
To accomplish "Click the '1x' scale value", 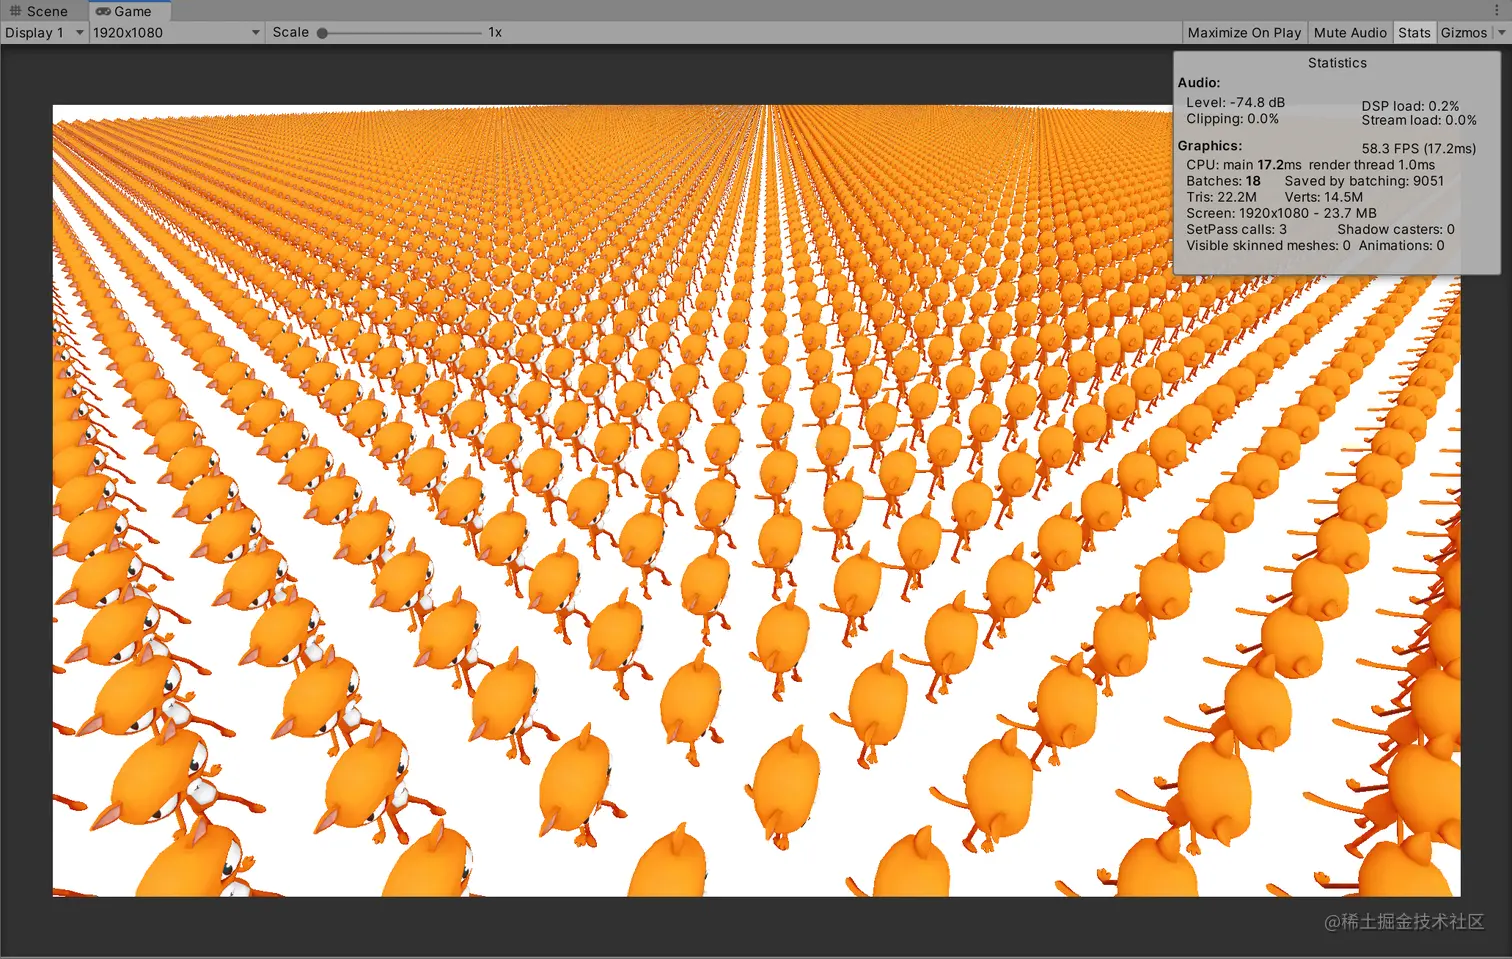I will pos(495,32).
